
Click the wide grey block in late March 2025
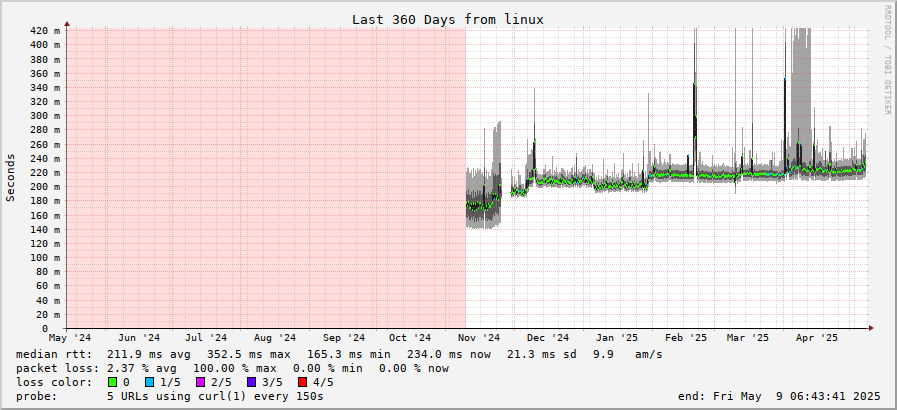point(801,97)
